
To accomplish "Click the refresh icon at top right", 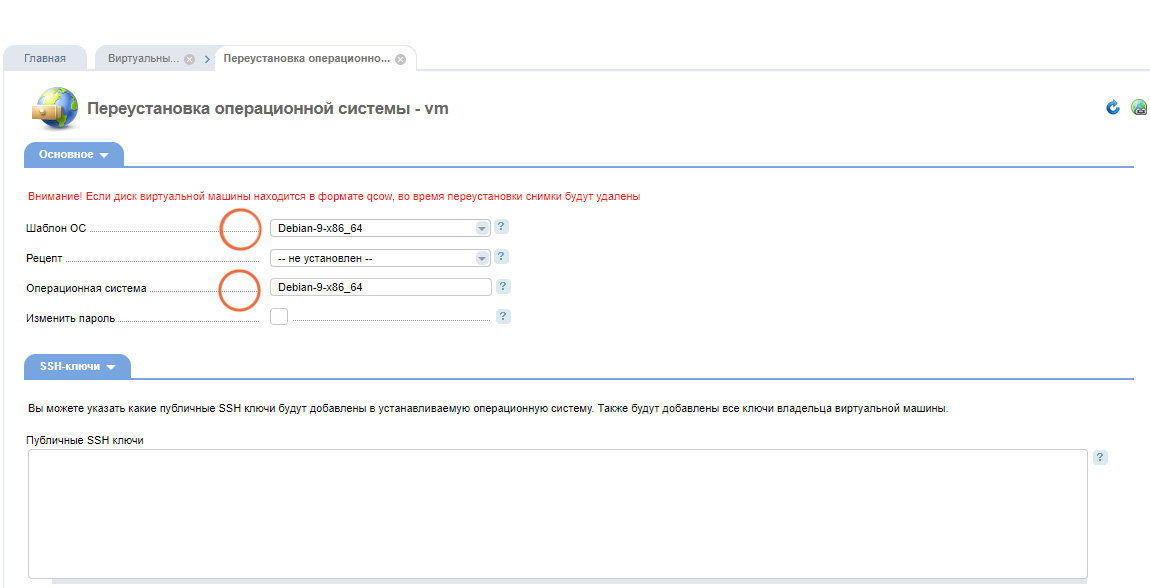I will click(1113, 108).
